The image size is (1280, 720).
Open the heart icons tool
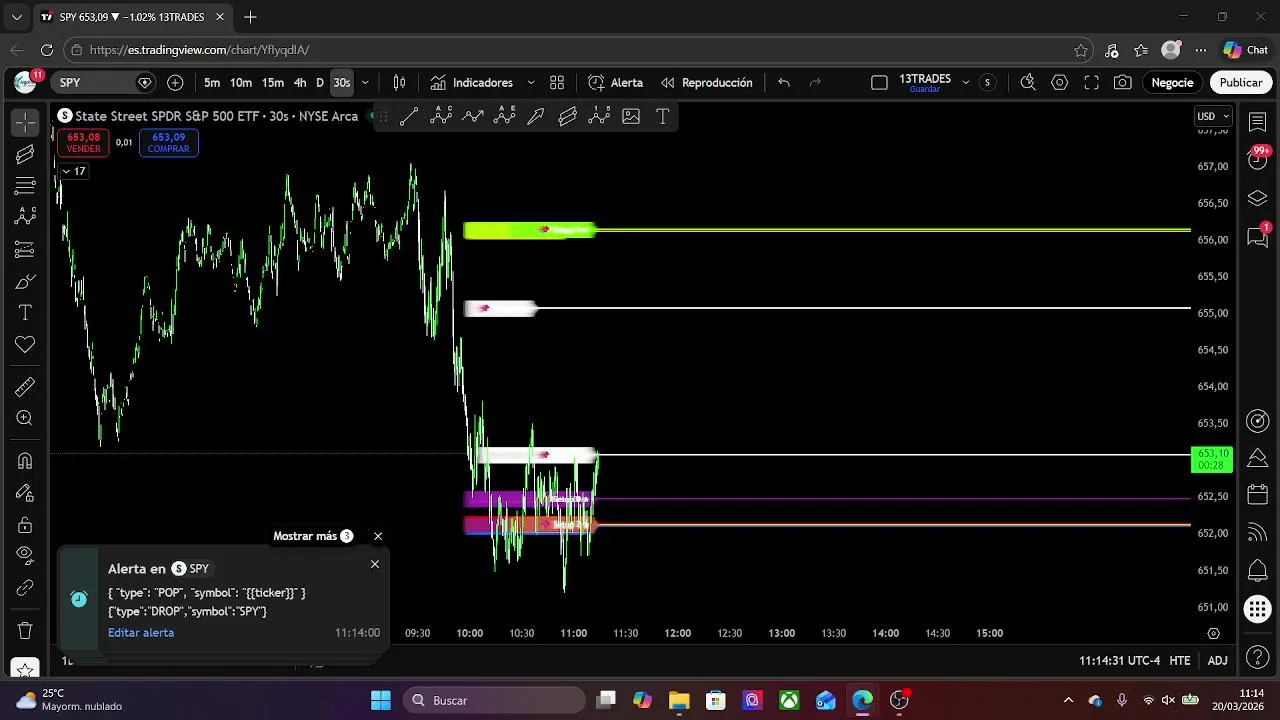pos(25,345)
